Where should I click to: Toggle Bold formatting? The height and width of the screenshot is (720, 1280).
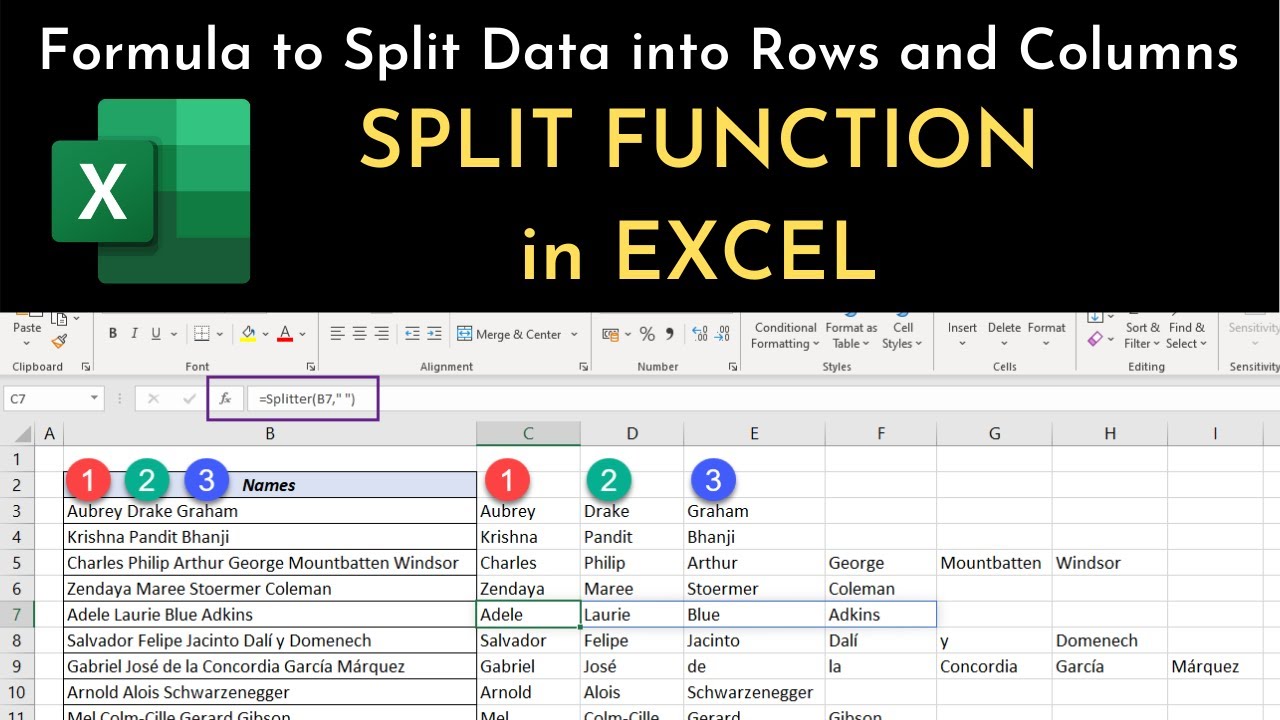click(112, 334)
